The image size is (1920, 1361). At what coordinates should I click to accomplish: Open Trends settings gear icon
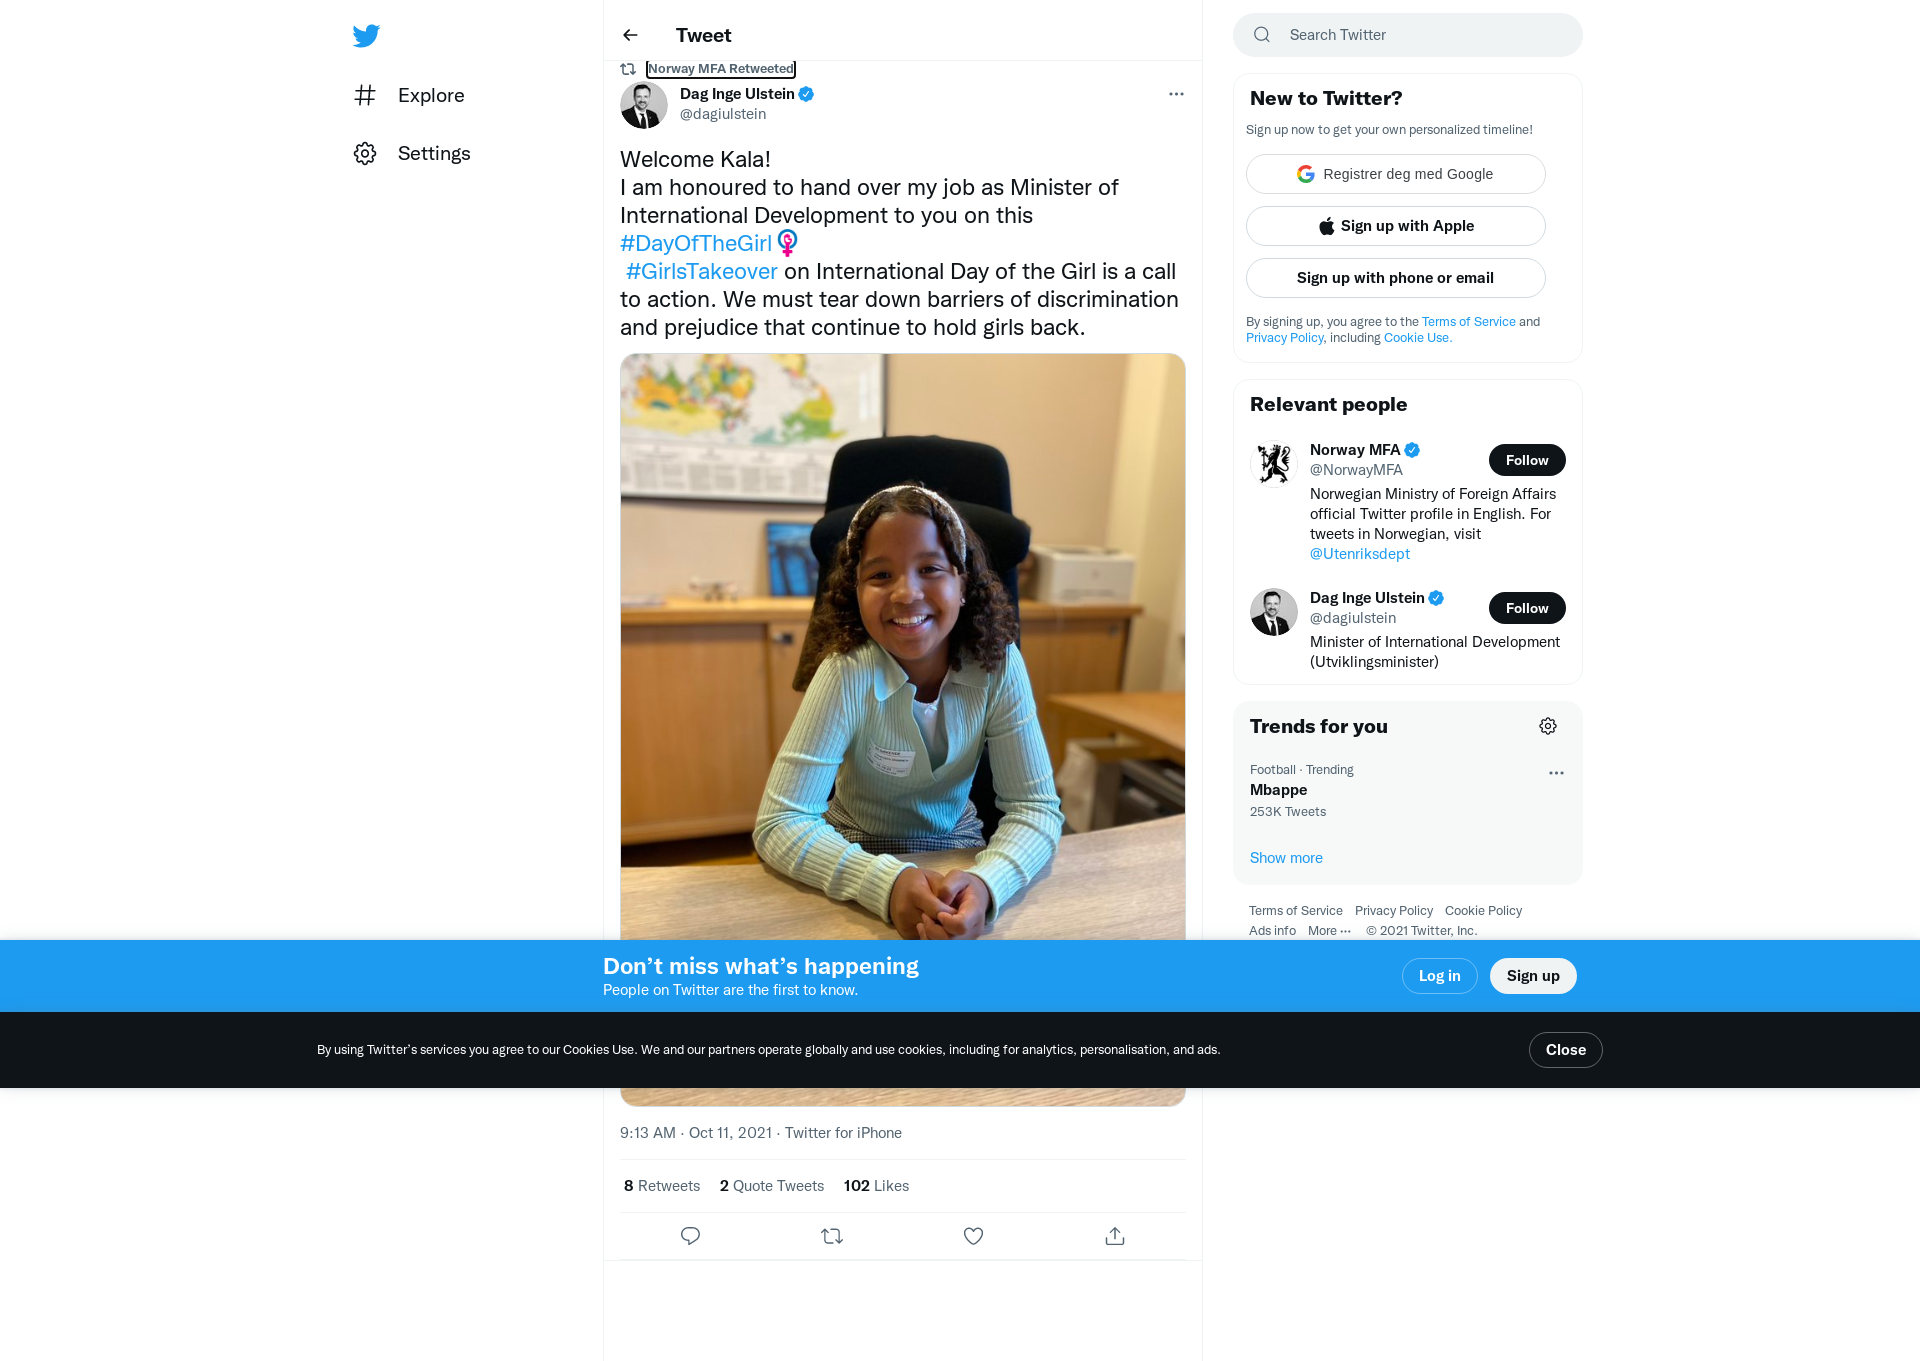click(x=1548, y=726)
